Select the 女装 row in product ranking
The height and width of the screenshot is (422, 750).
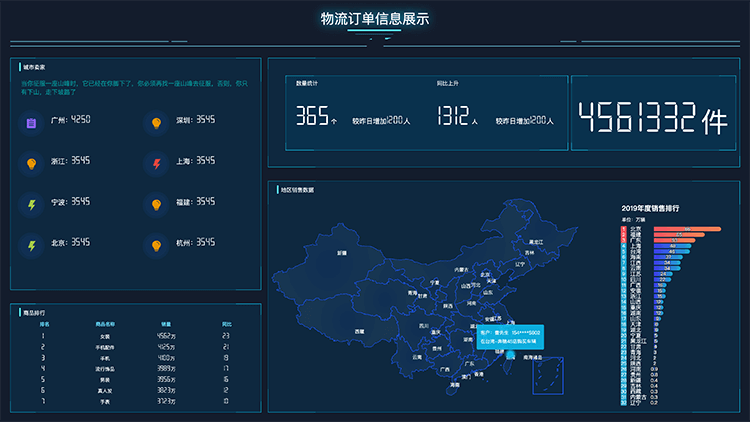[135, 336]
